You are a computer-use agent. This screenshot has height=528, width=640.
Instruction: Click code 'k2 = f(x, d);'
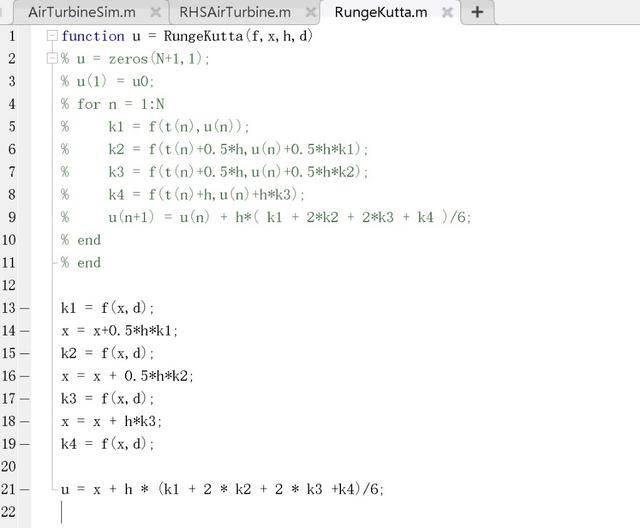coord(107,353)
